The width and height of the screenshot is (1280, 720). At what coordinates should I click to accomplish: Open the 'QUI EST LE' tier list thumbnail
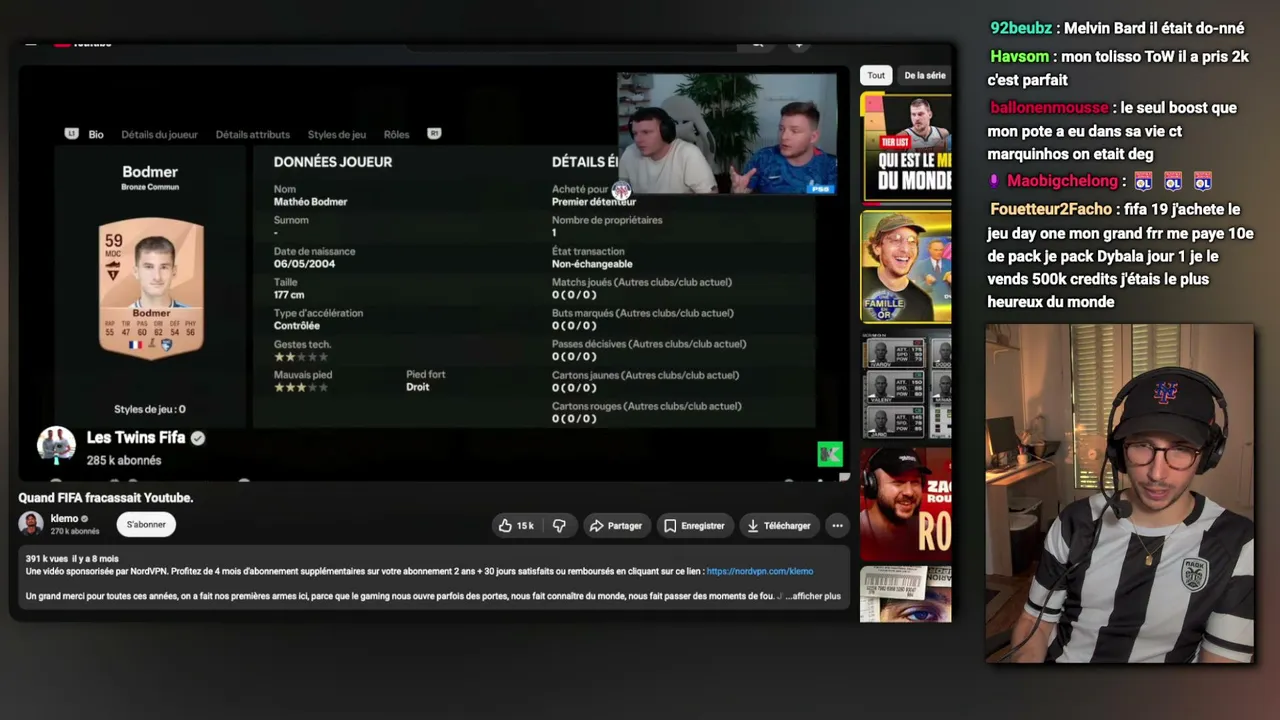point(906,148)
